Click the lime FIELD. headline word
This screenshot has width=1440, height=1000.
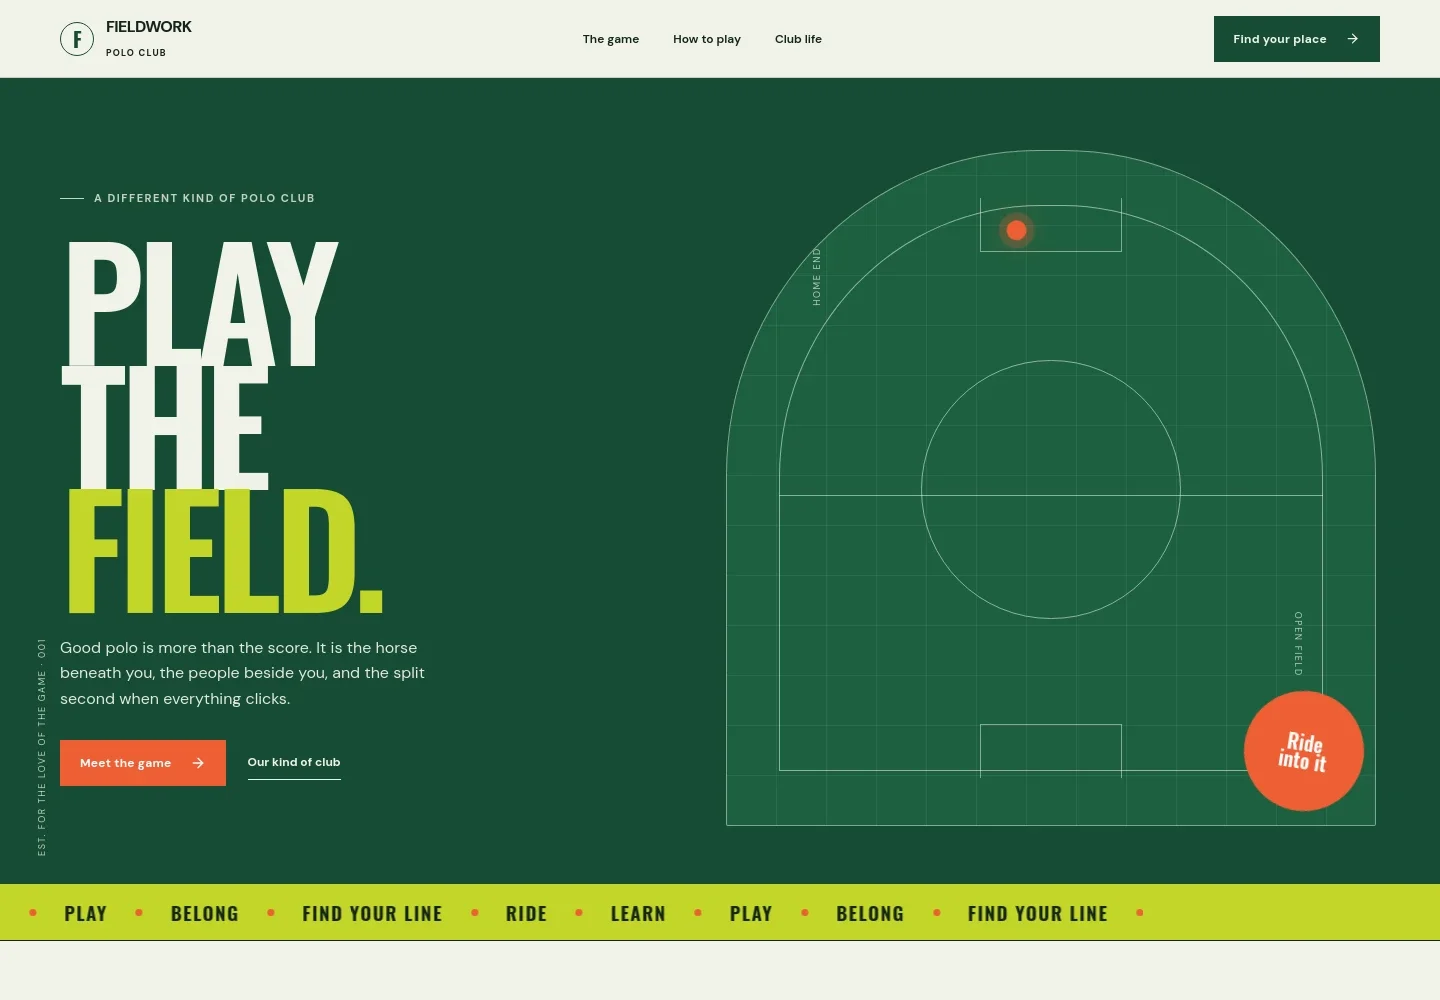tap(225, 552)
